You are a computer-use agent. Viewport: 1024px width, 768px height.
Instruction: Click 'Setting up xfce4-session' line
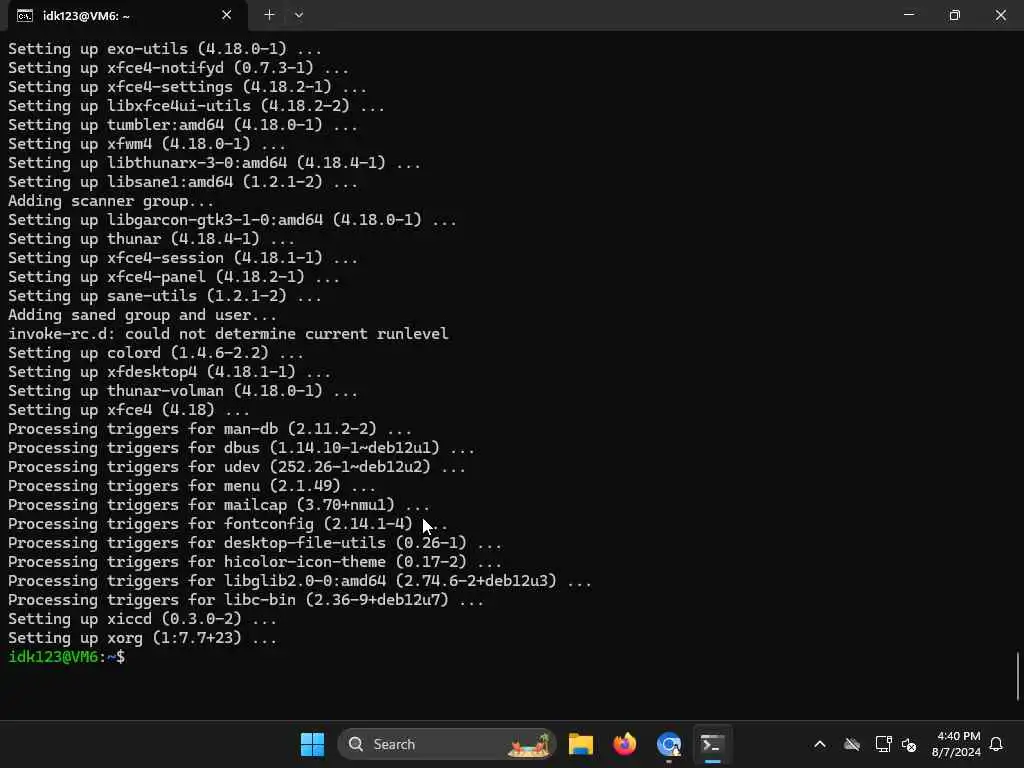point(183,259)
